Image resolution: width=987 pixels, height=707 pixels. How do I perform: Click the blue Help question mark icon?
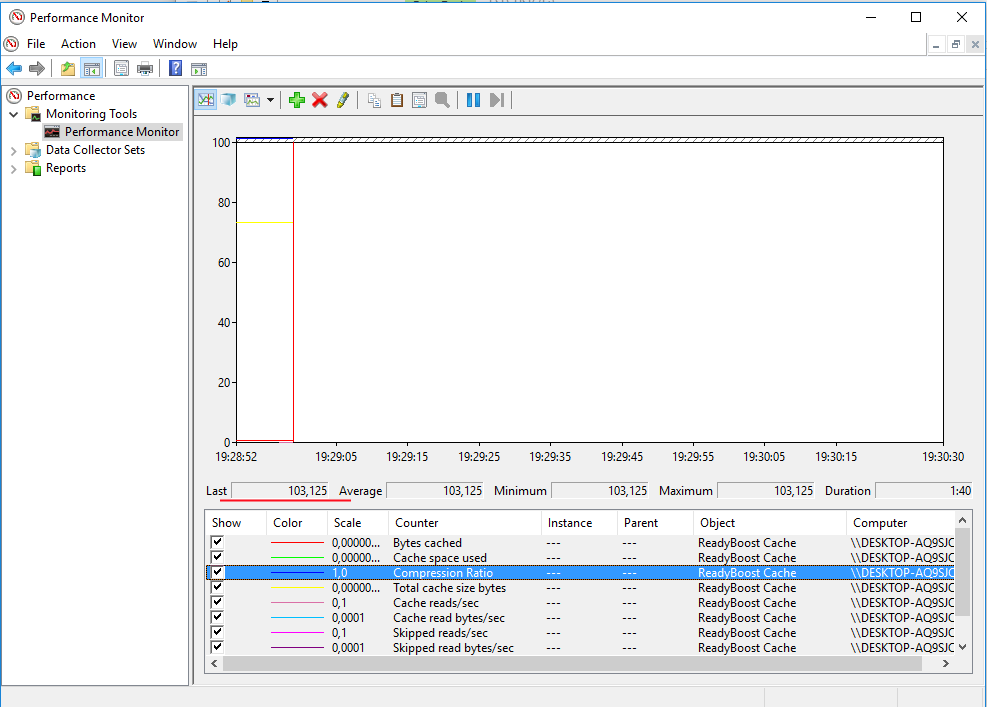pyautogui.click(x=176, y=68)
